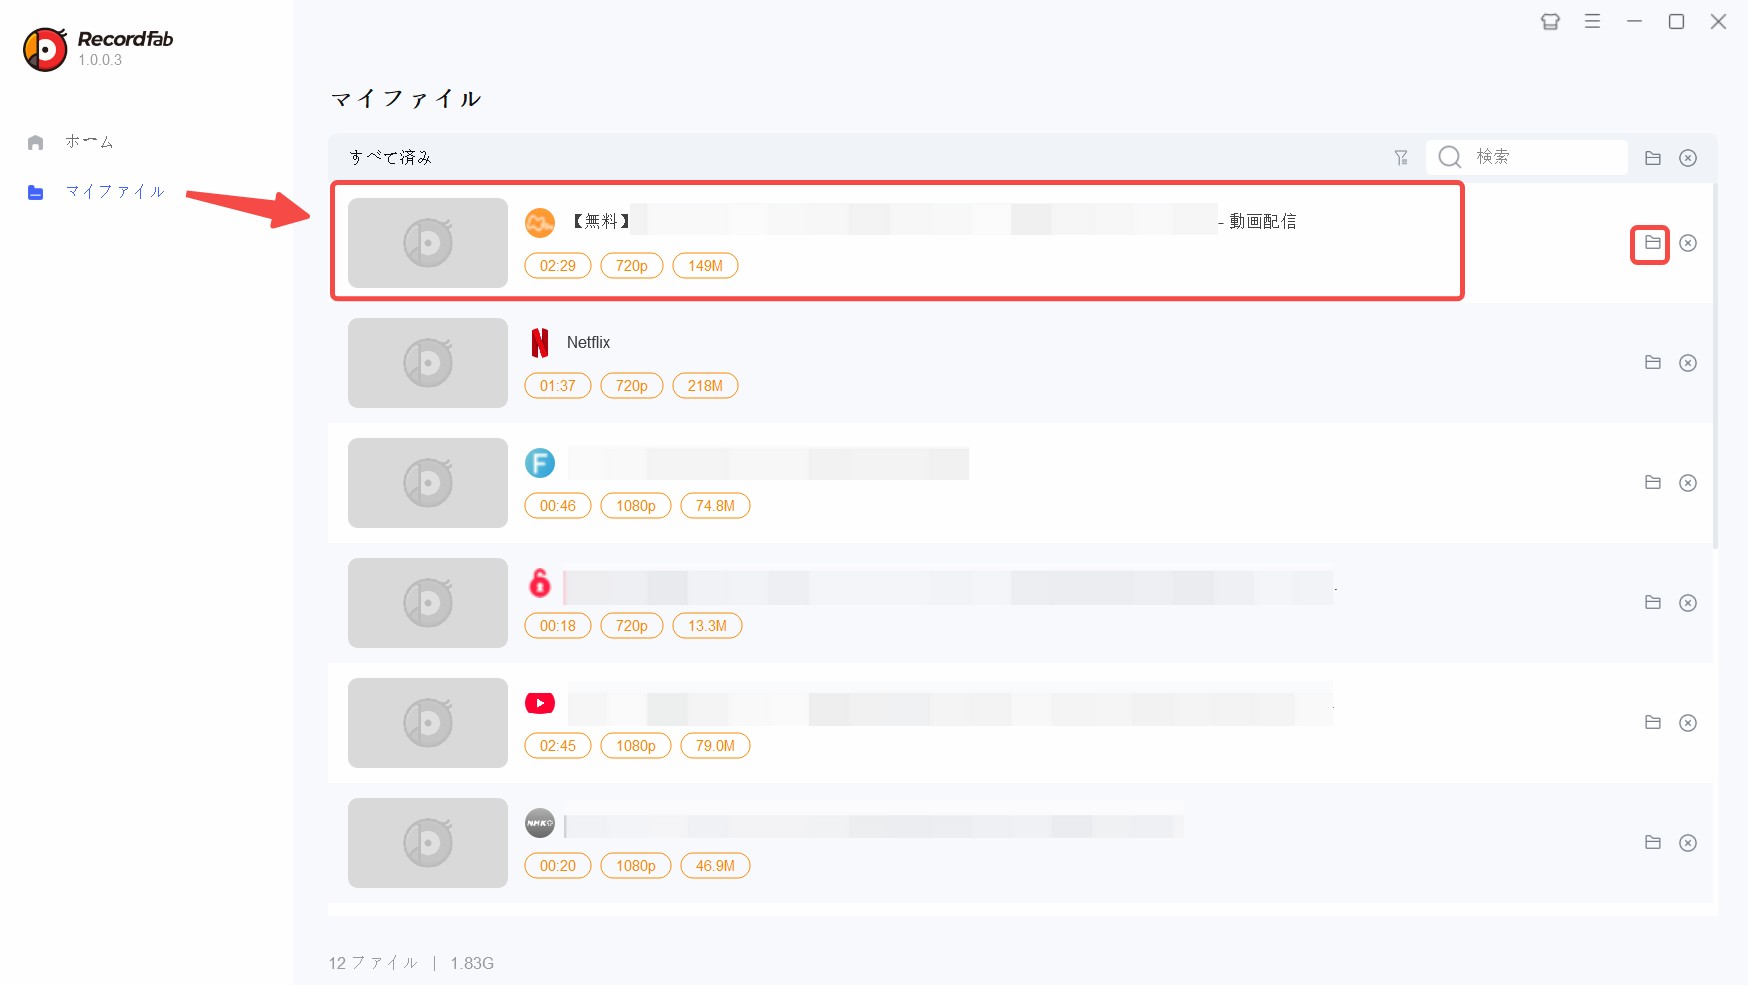Delete the Netflix recording entry
The image size is (1748, 985).
coord(1687,363)
